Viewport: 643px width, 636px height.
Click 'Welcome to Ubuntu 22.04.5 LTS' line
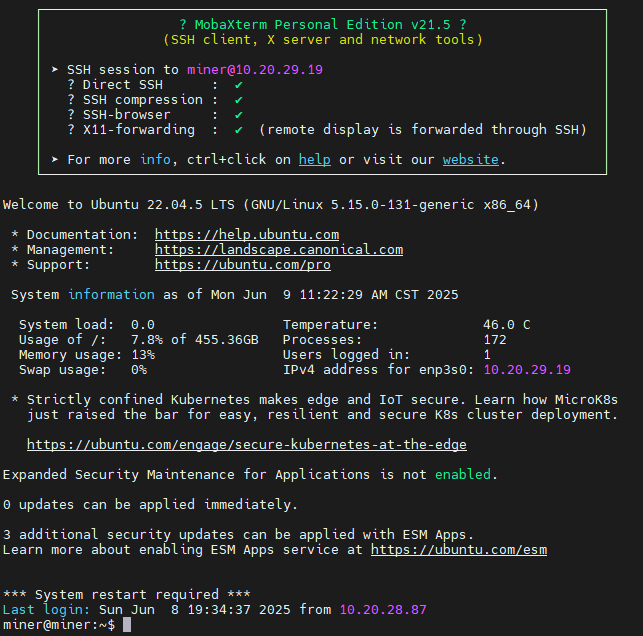271,205
